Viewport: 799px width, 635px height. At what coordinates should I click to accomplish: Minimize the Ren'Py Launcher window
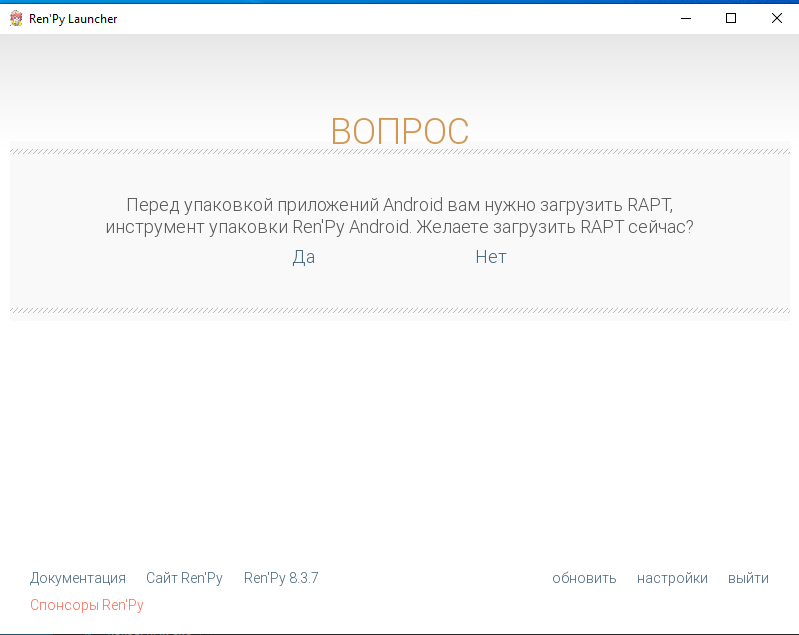[x=686, y=18]
